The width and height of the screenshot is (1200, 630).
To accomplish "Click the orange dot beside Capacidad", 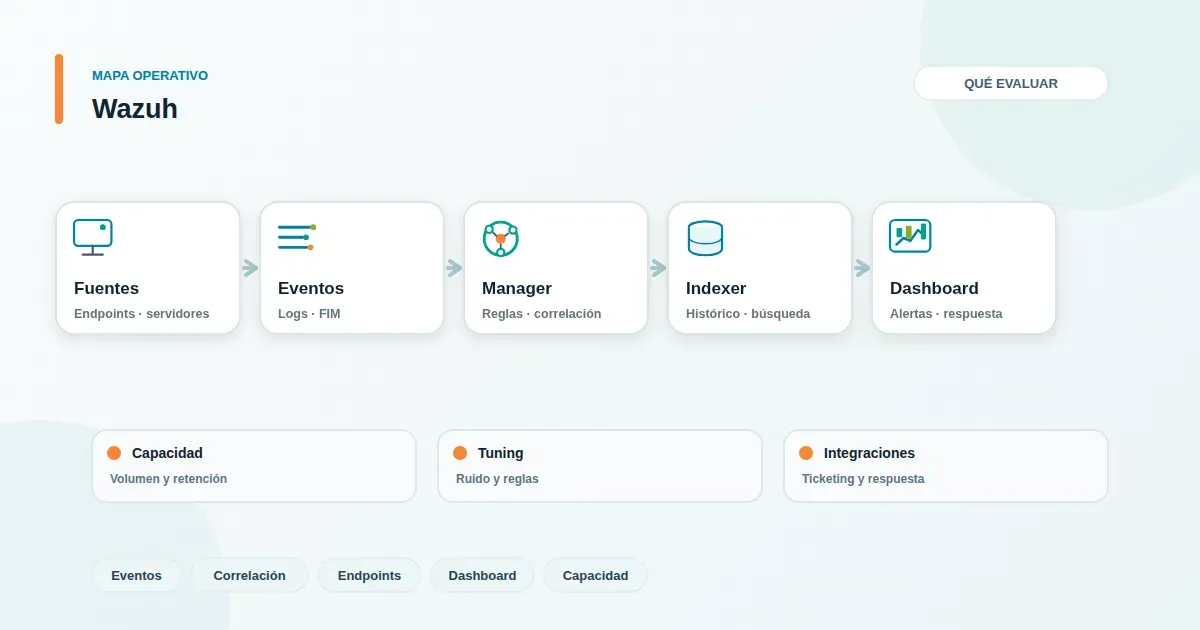I will pos(114,453).
